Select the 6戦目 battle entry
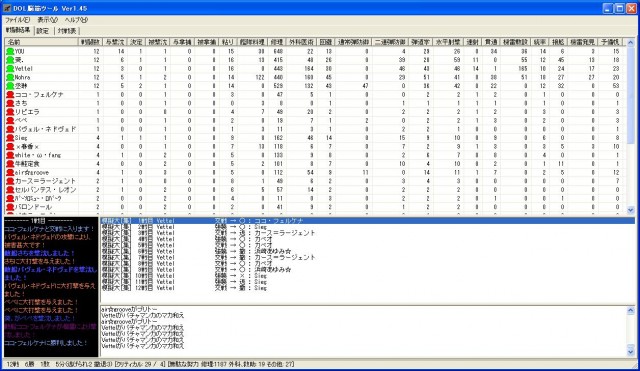640x371 pixels. pyautogui.click(x=368, y=251)
